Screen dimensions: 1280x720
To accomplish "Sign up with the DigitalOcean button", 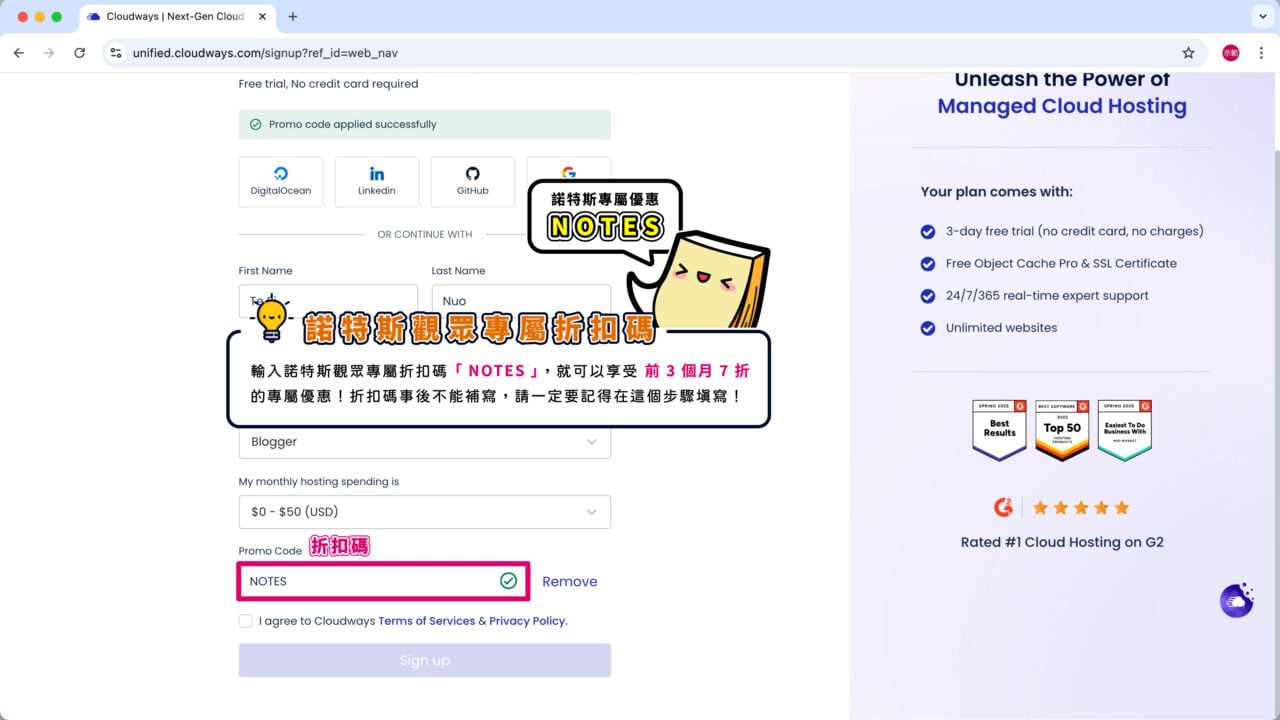I will click(x=280, y=181).
